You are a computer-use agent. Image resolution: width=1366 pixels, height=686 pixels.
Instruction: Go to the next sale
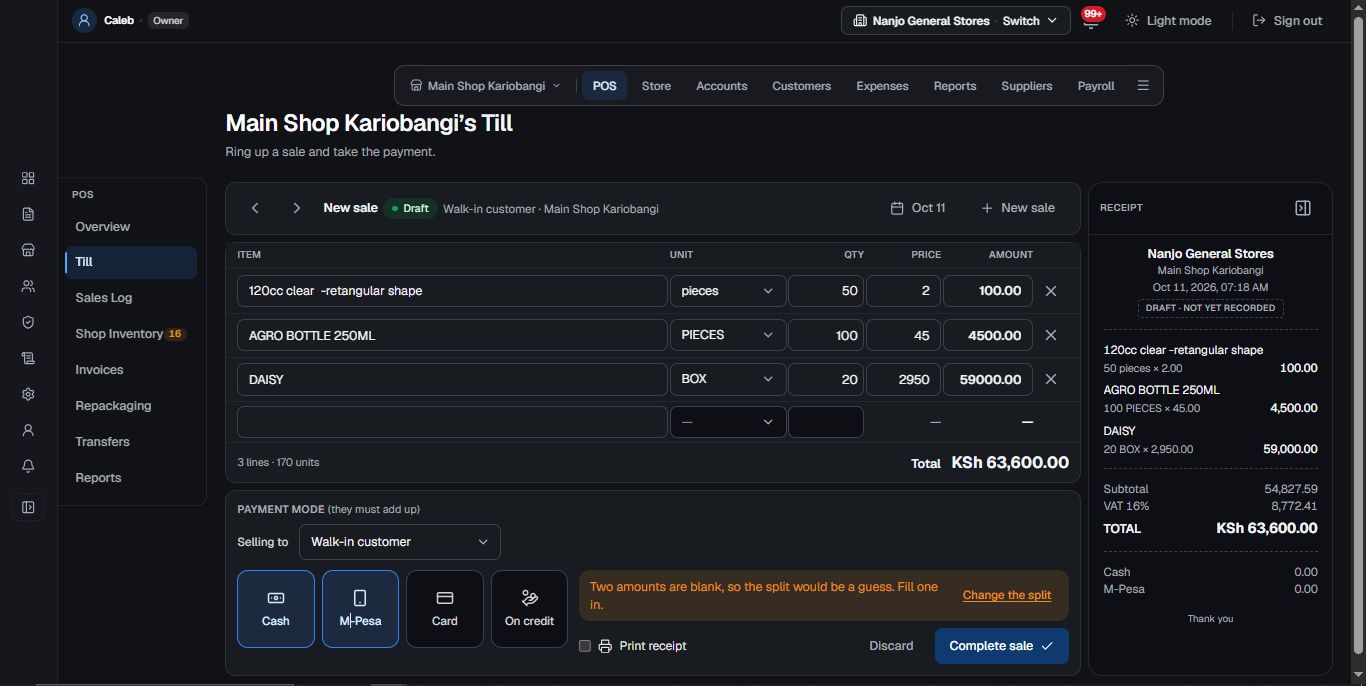coord(296,208)
